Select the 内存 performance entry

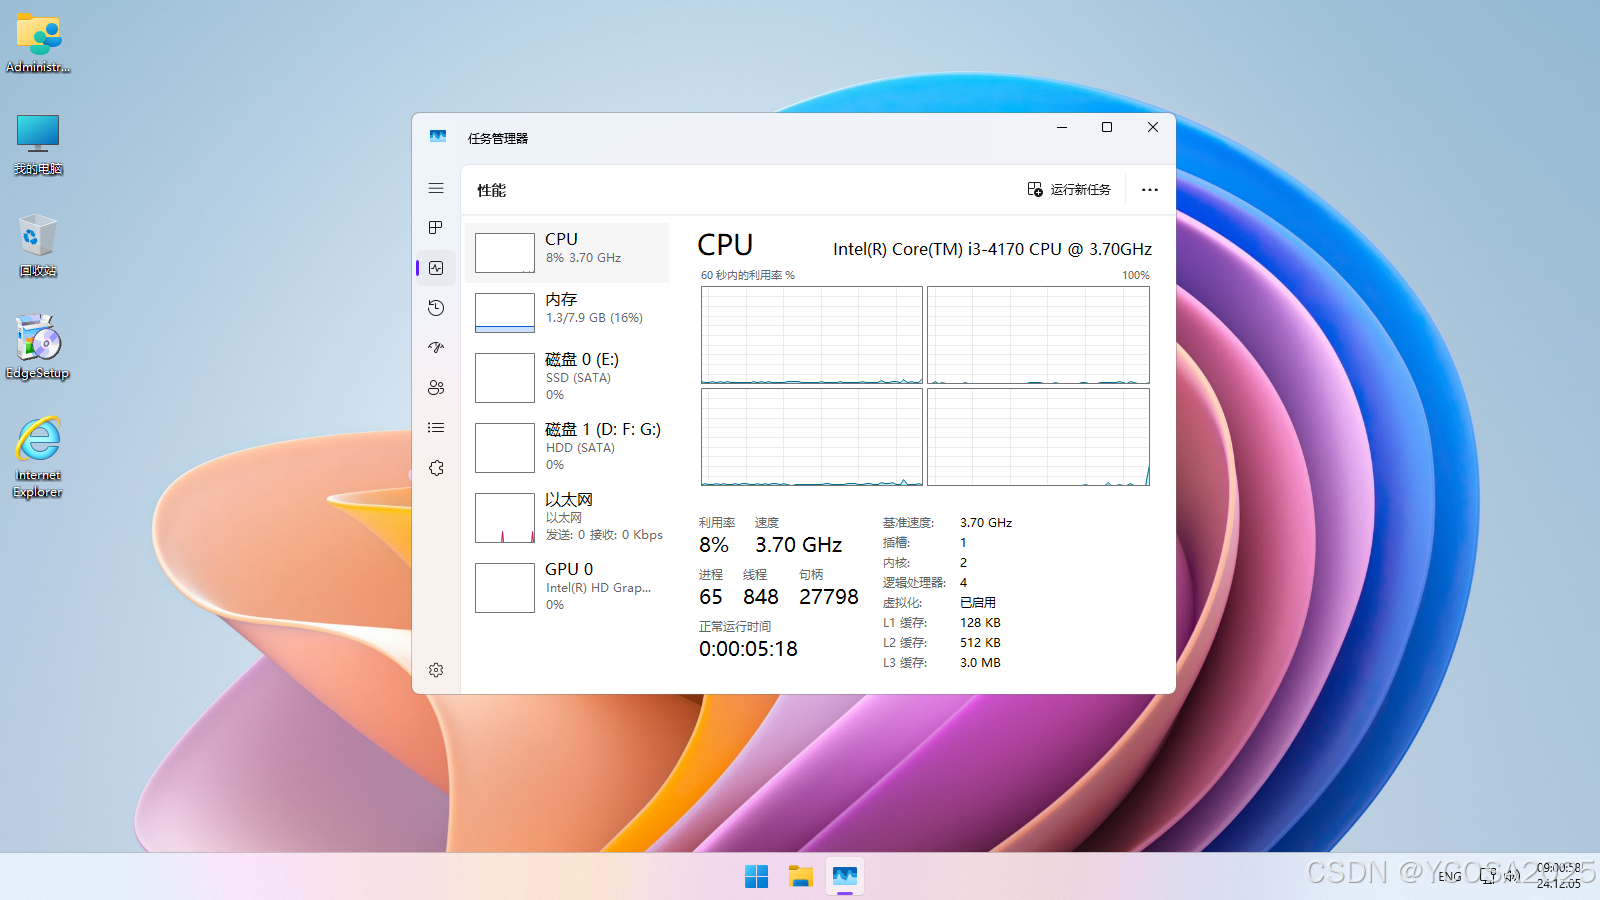coord(567,313)
